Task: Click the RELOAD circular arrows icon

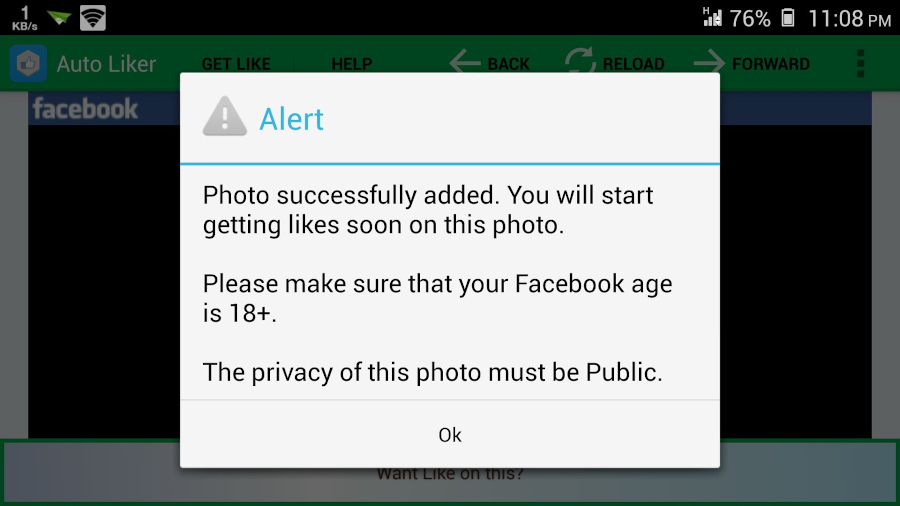Action: click(x=580, y=61)
